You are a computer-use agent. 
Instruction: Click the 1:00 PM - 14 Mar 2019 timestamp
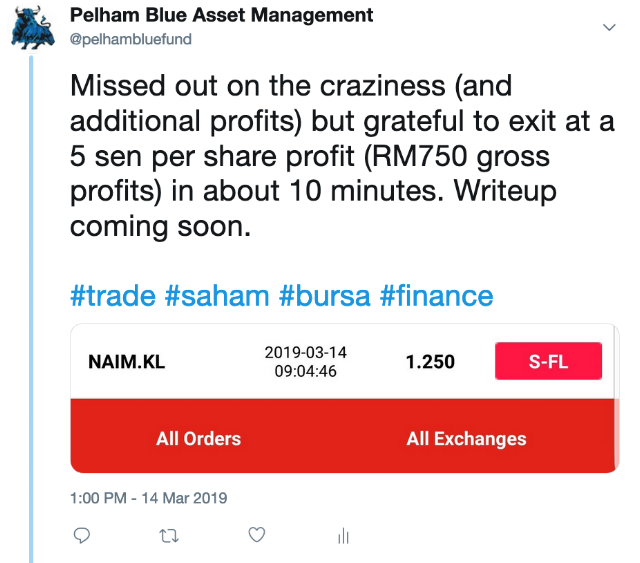tap(149, 498)
